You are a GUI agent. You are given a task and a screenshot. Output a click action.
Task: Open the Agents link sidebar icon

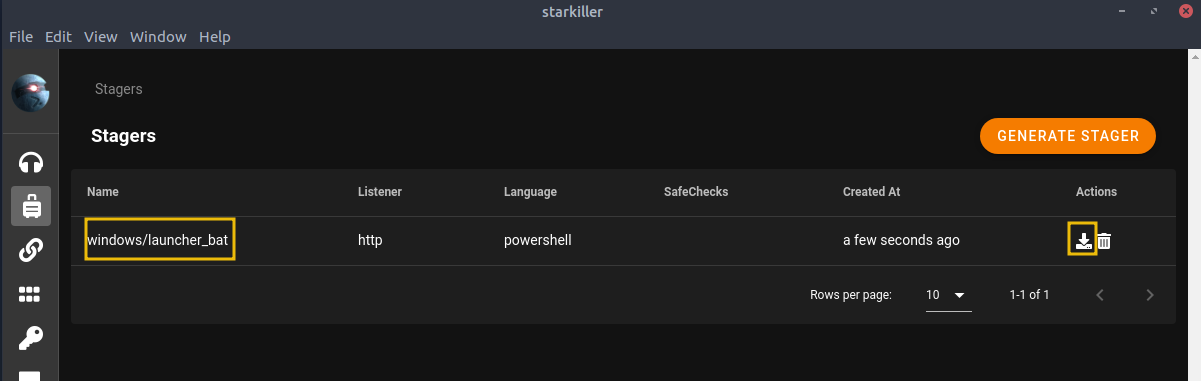click(30, 250)
